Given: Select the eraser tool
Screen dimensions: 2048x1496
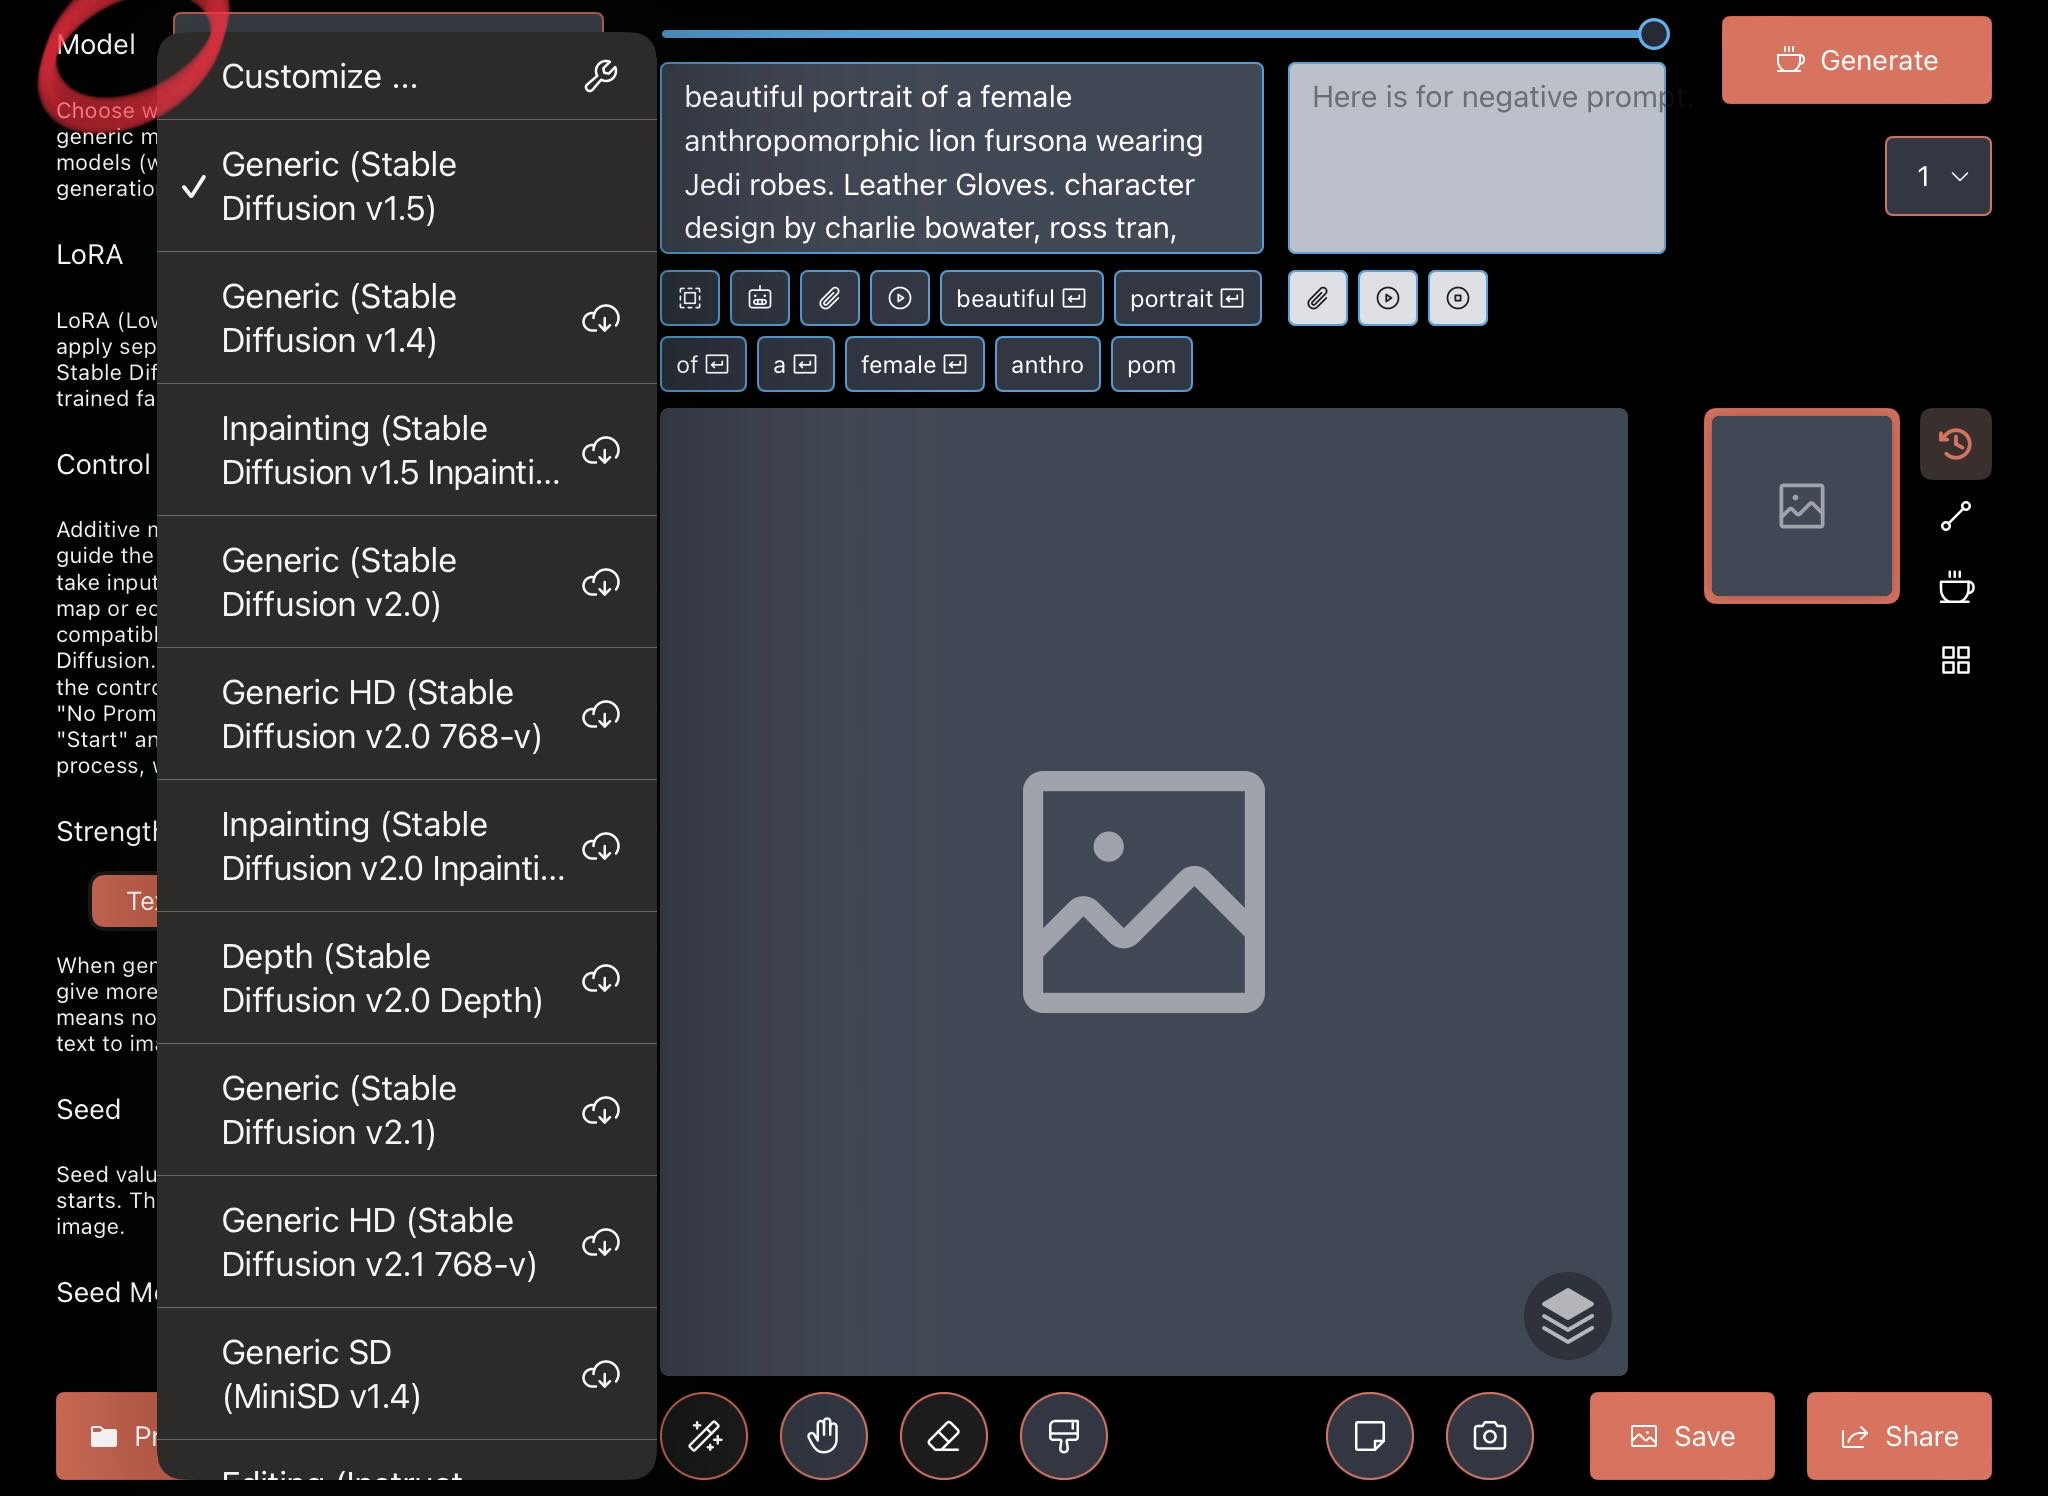Looking at the screenshot, I should tap(943, 1436).
